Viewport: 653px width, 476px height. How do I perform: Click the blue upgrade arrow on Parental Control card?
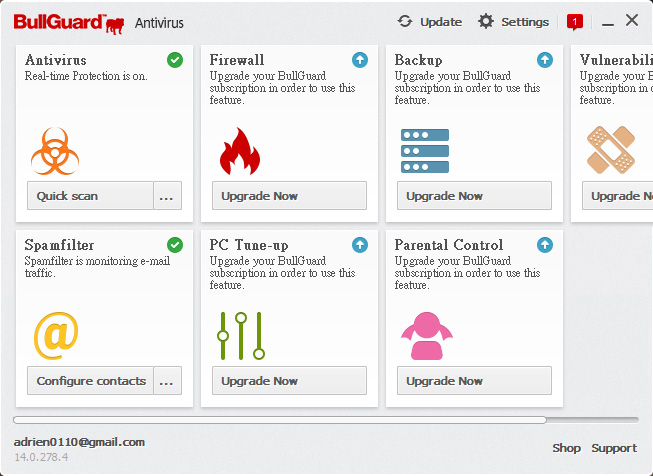click(x=545, y=245)
